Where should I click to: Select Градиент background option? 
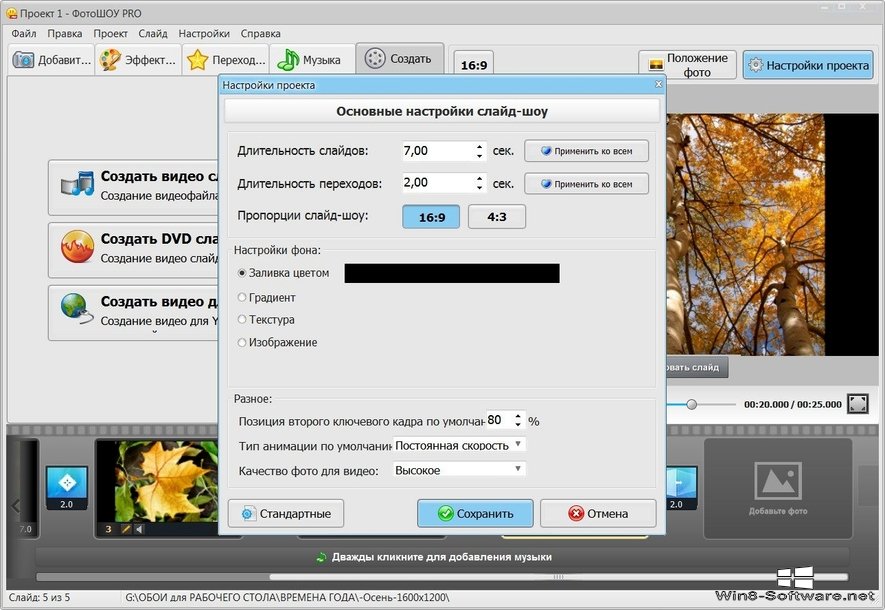click(266, 297)
